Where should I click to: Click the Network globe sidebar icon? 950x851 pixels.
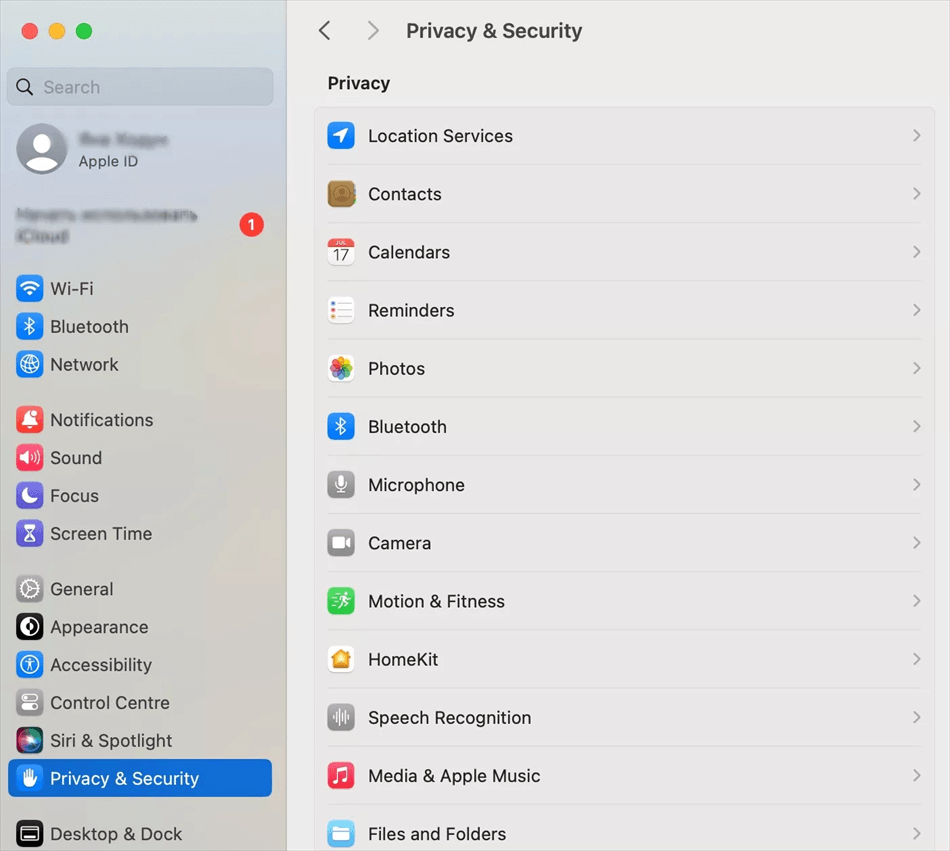pos(30,365)
